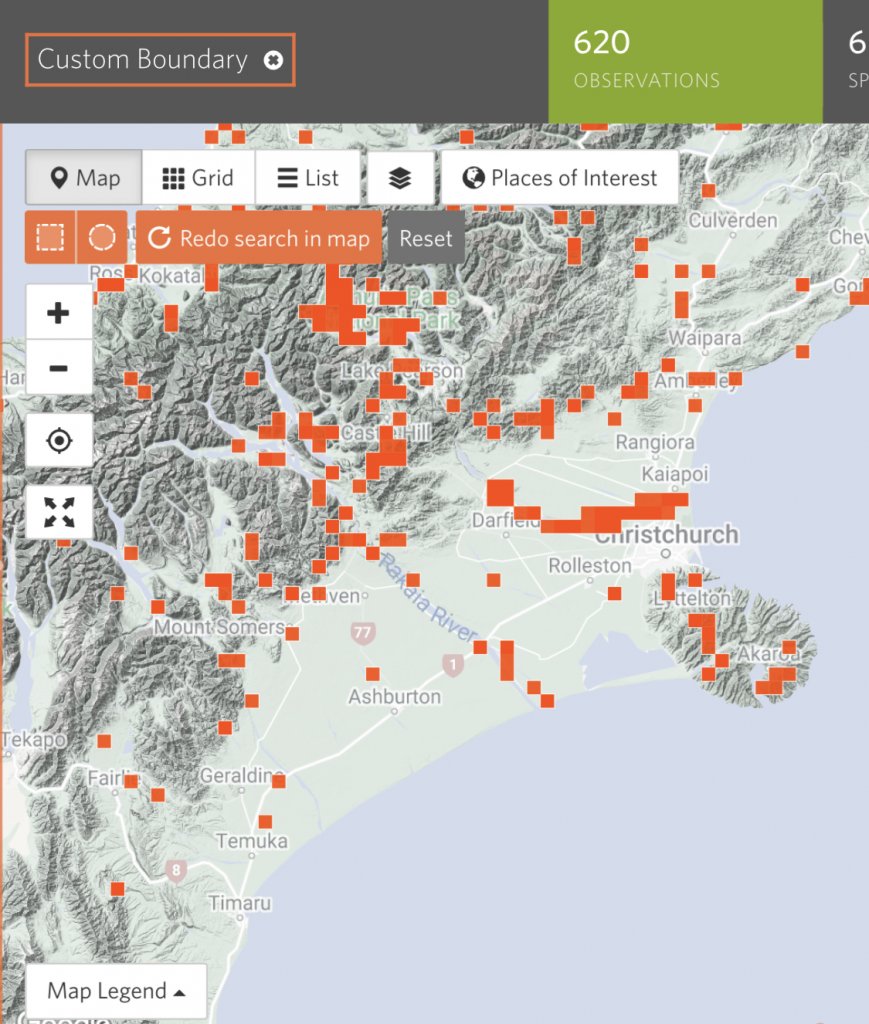The image size is (869, 1024).
Task: Select the circle boundary tool
Action: 102,238
